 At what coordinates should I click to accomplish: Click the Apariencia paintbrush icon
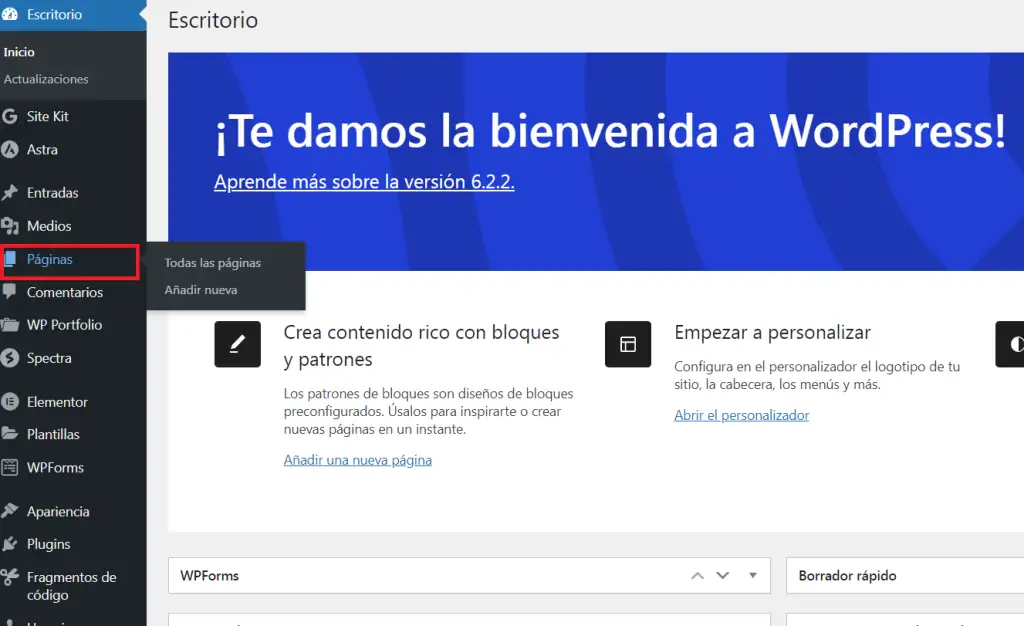coord(9,510)
